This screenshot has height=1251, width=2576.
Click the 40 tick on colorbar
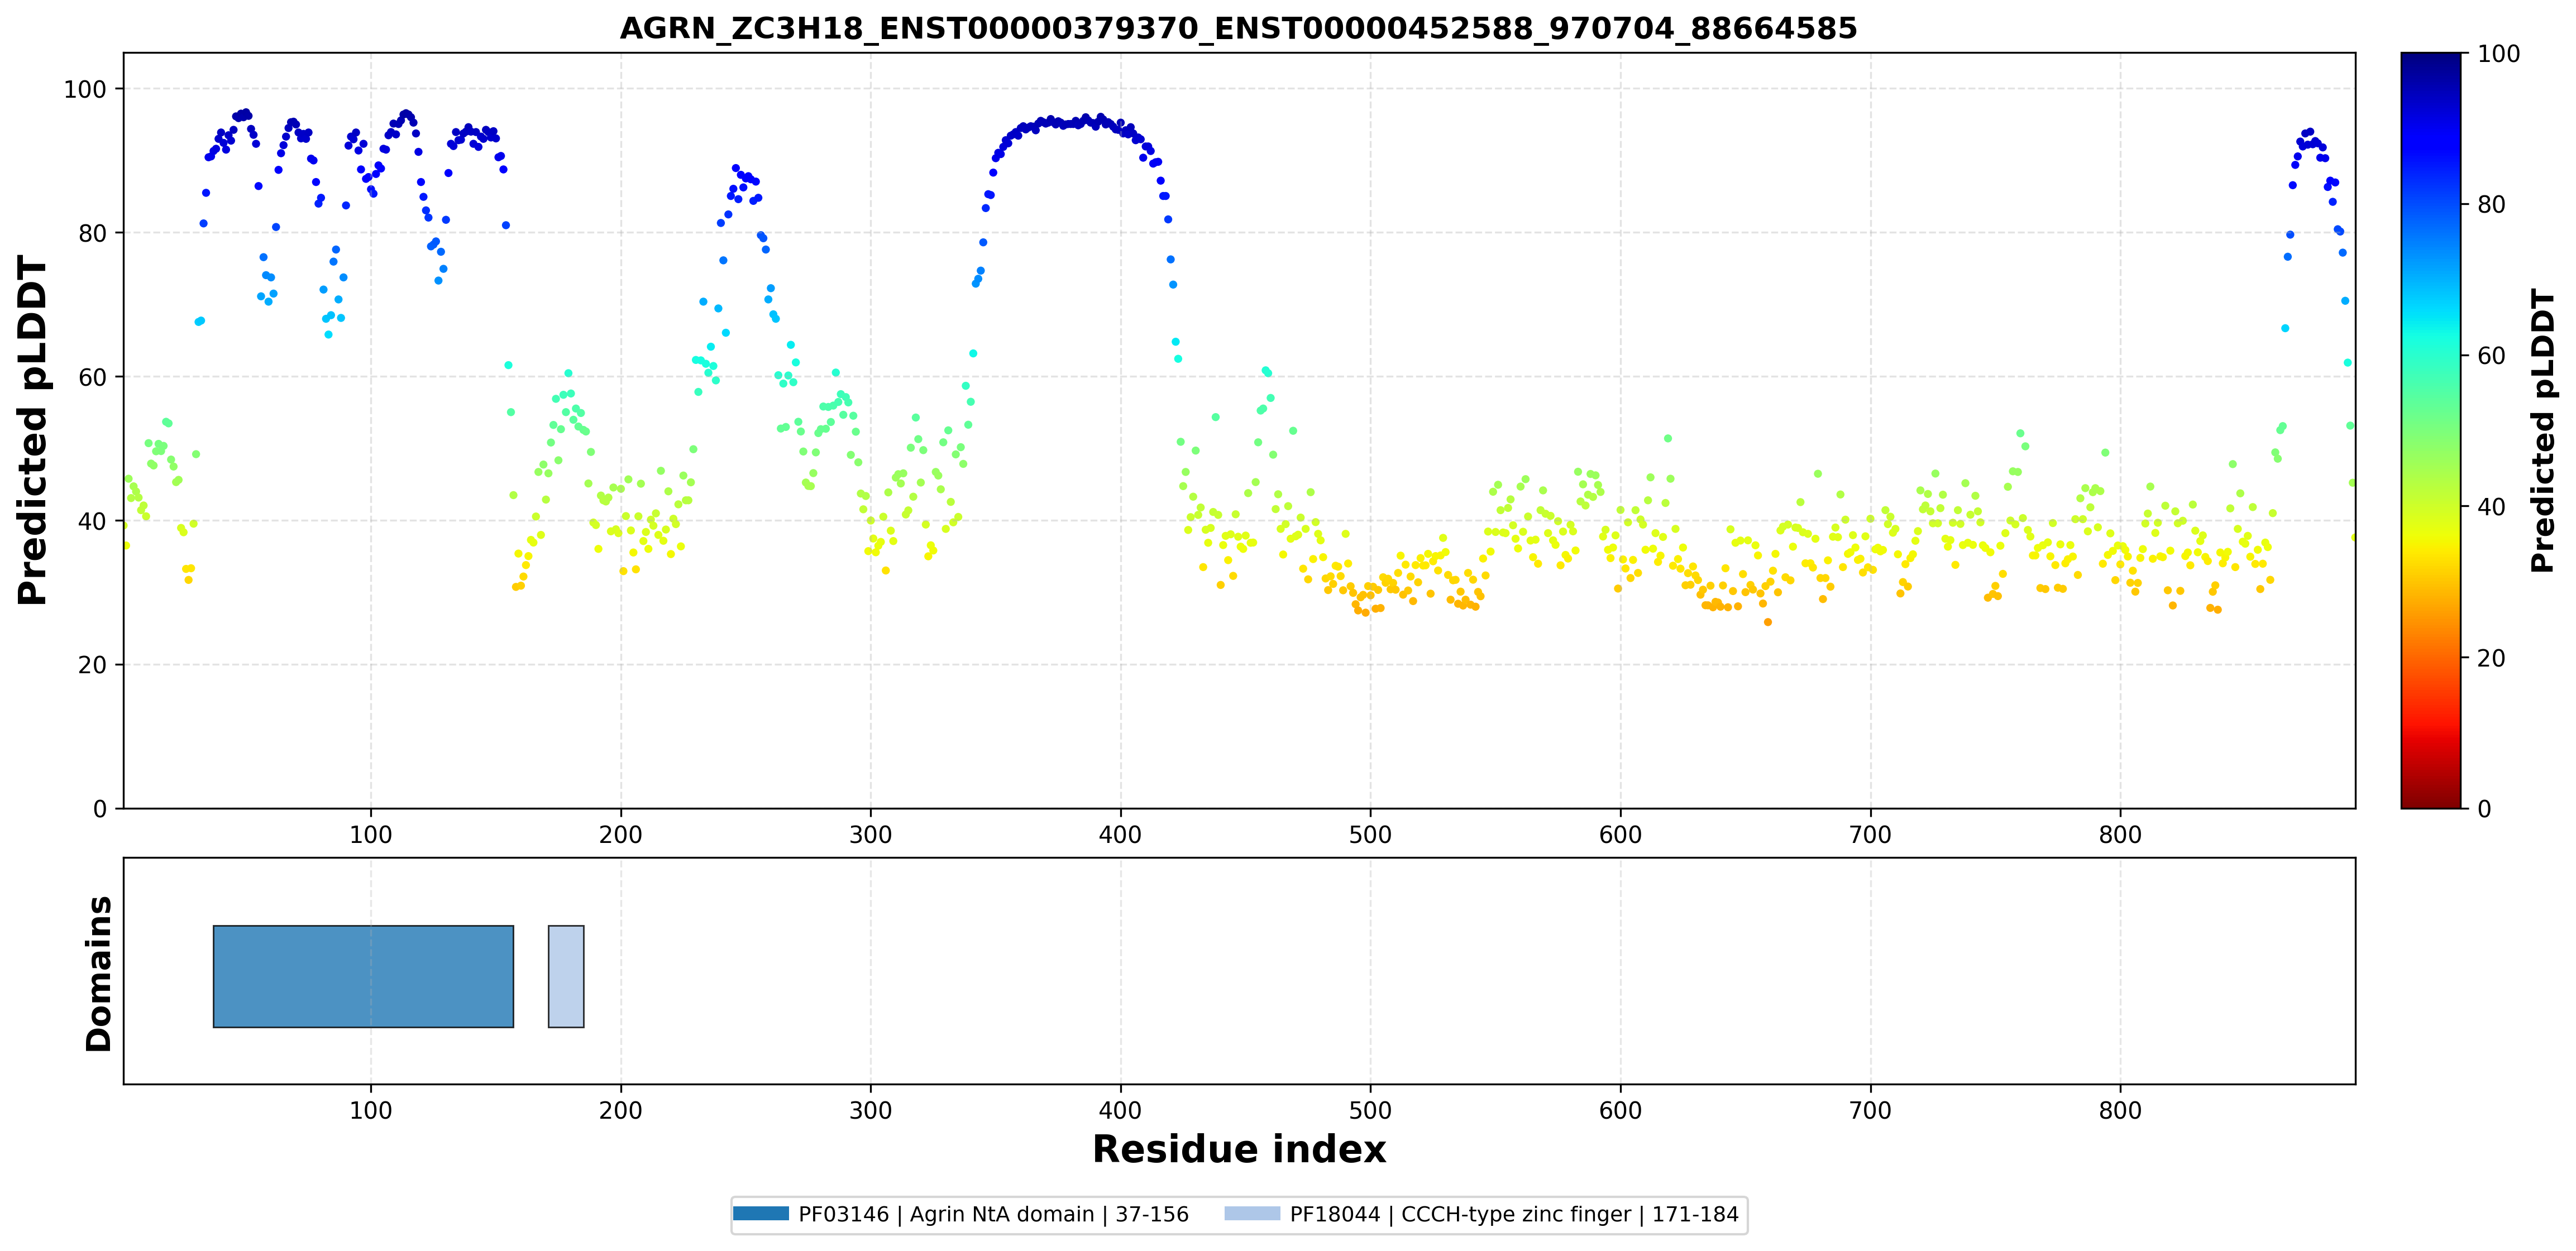2491,506
